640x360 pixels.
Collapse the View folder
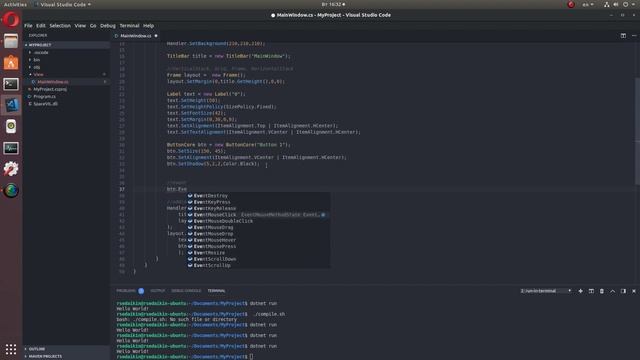coord(38,75)
